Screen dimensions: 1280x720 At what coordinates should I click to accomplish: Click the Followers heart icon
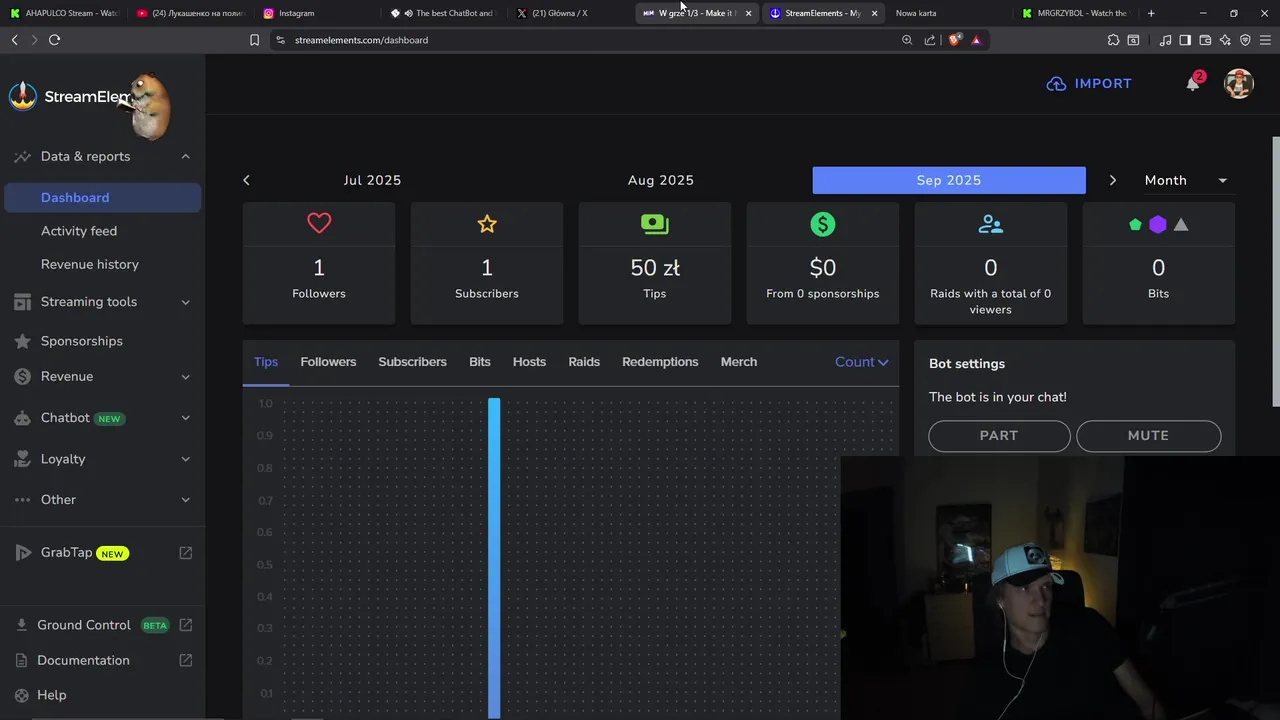(319, 224)
